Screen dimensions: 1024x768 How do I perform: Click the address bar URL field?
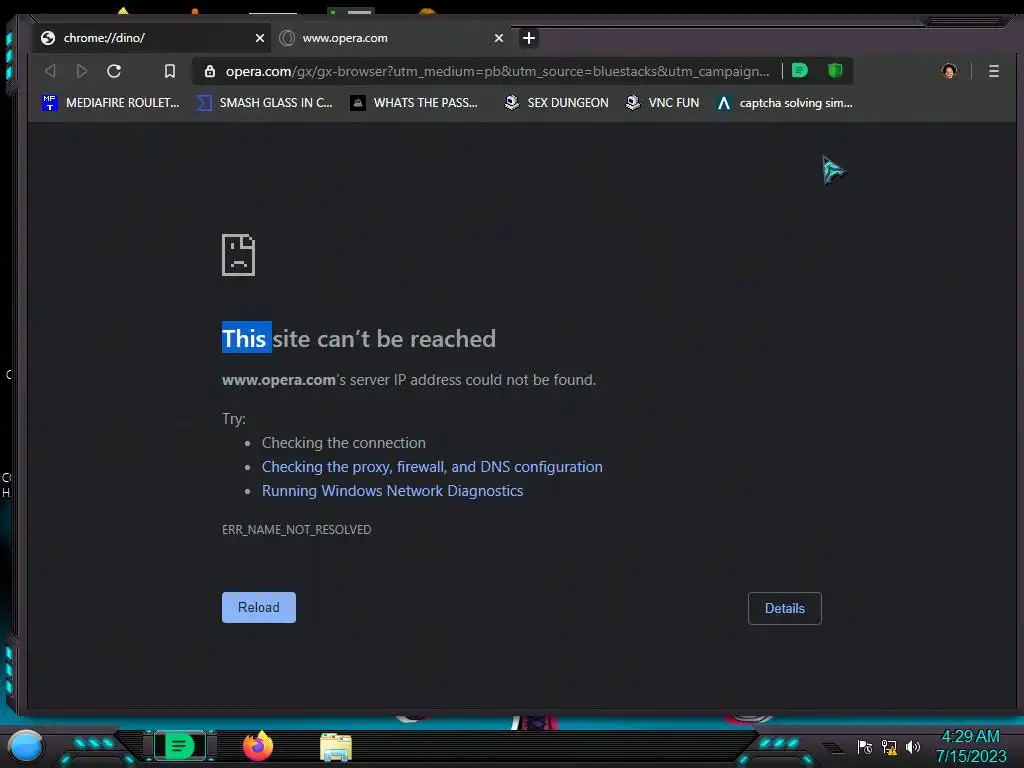[x=497, y=71]
